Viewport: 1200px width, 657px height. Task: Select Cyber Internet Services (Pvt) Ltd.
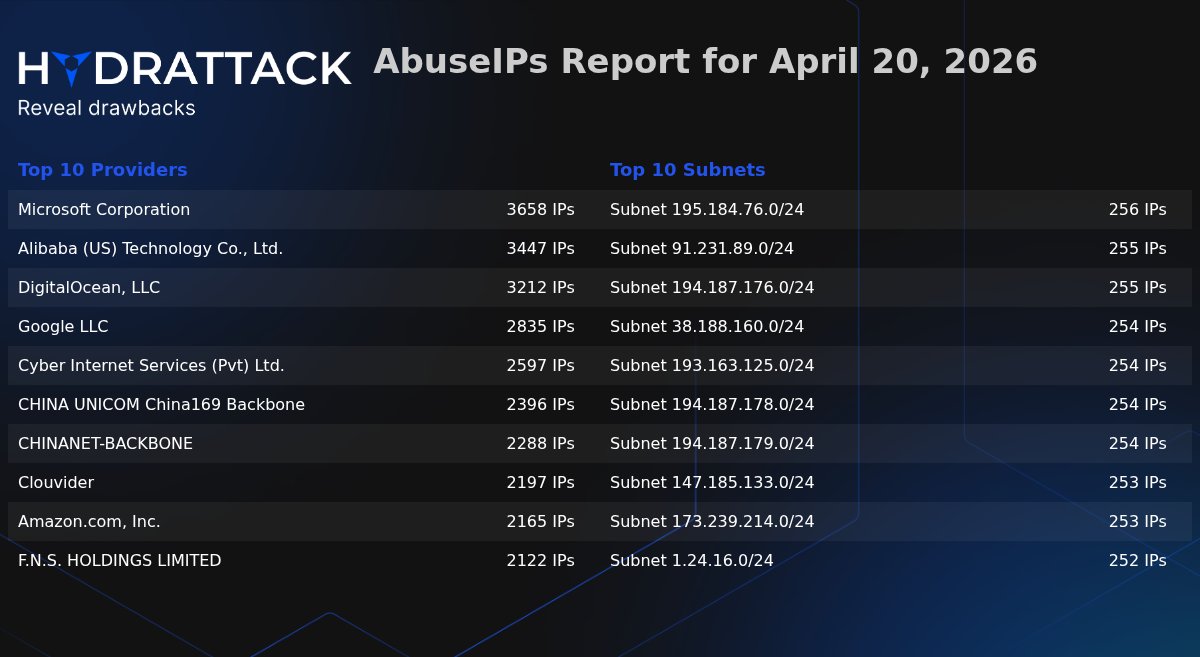point(151,366)
